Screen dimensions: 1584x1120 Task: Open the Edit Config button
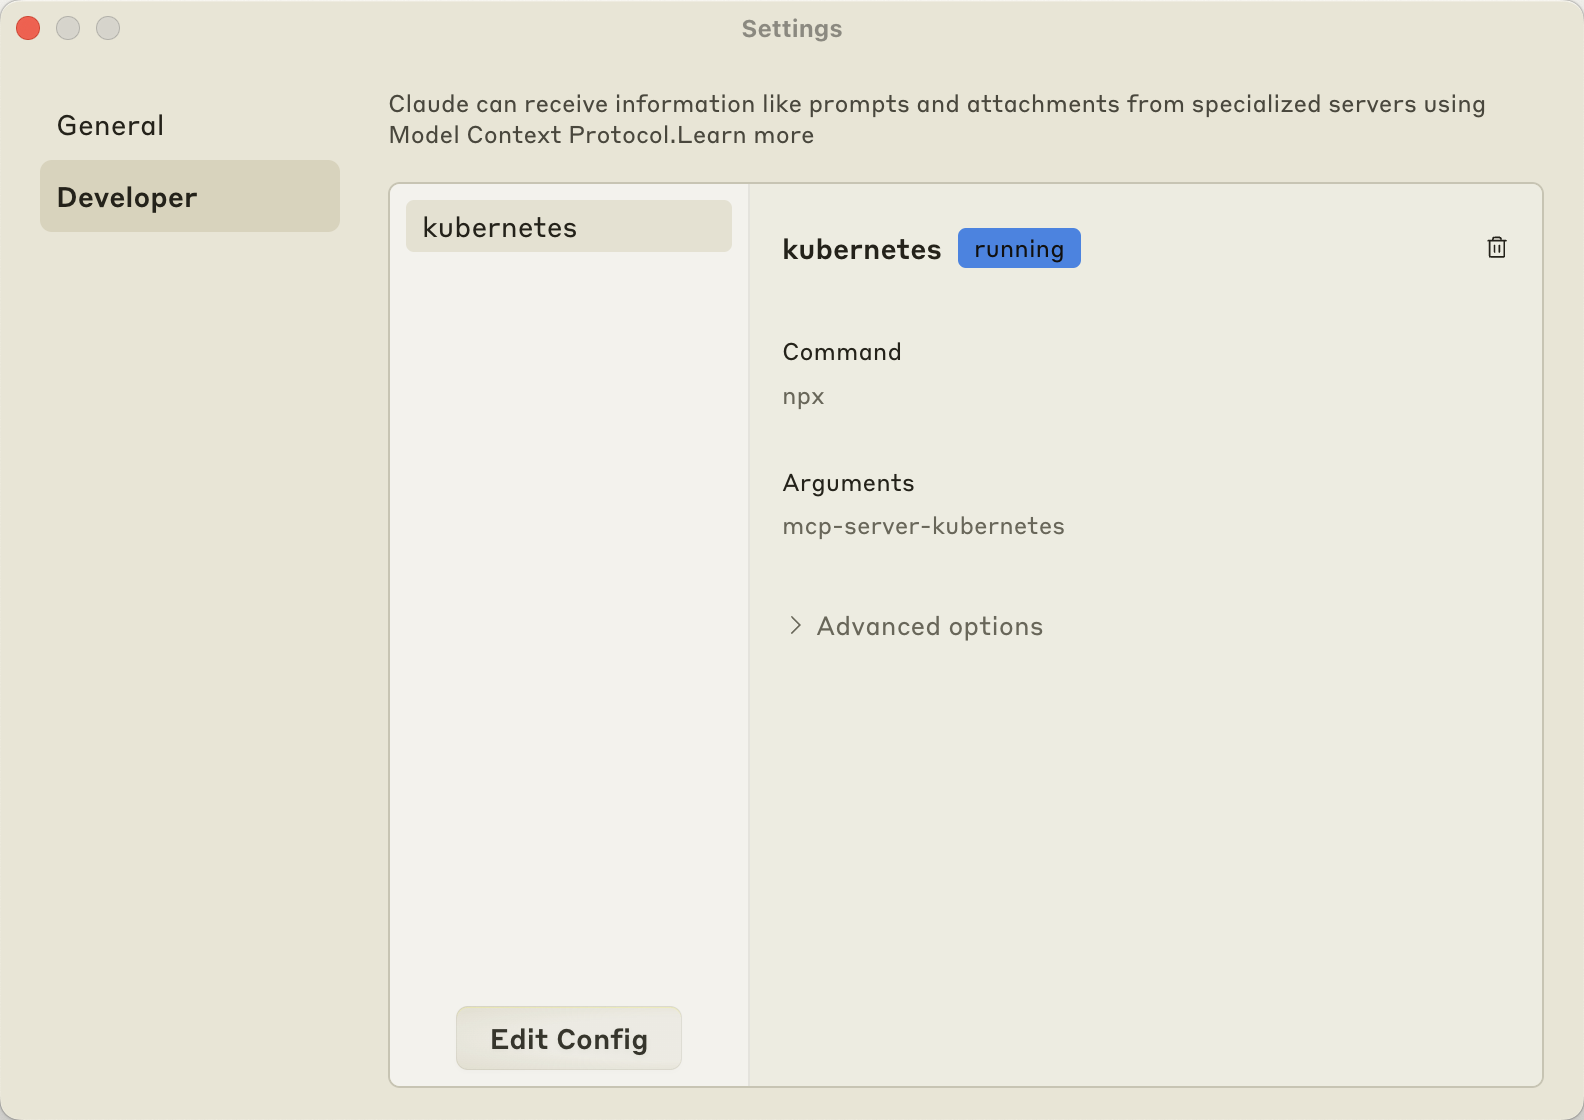click(x=568, y=1039)
